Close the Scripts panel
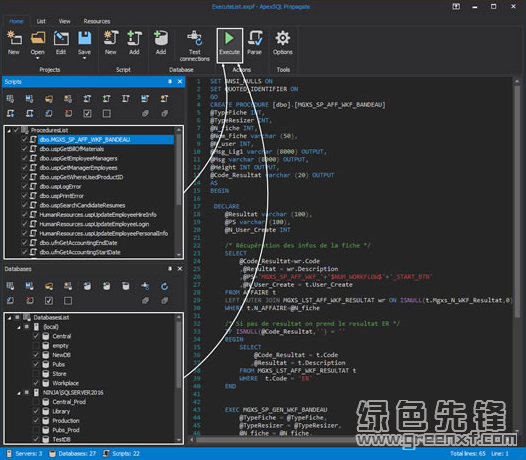This screenshot has width=526, height=460. 180,82
